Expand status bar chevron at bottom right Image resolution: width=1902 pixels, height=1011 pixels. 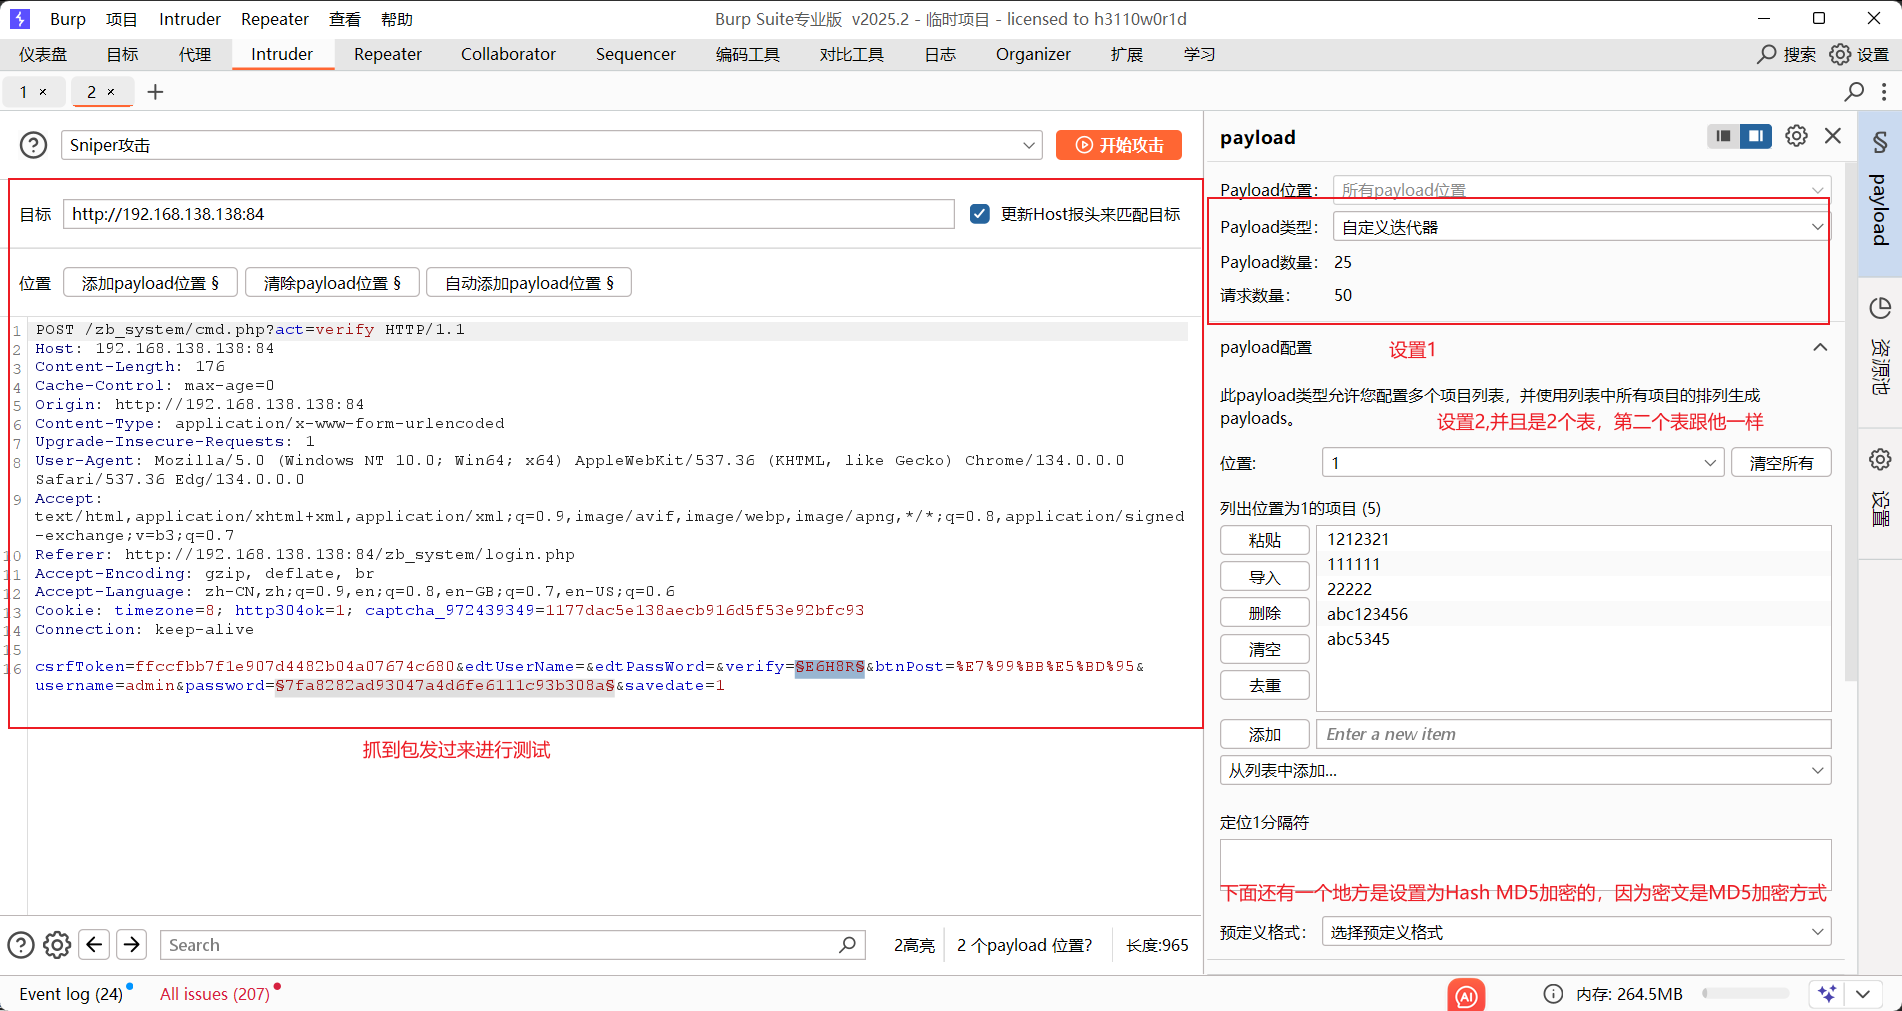(1863, 994)
